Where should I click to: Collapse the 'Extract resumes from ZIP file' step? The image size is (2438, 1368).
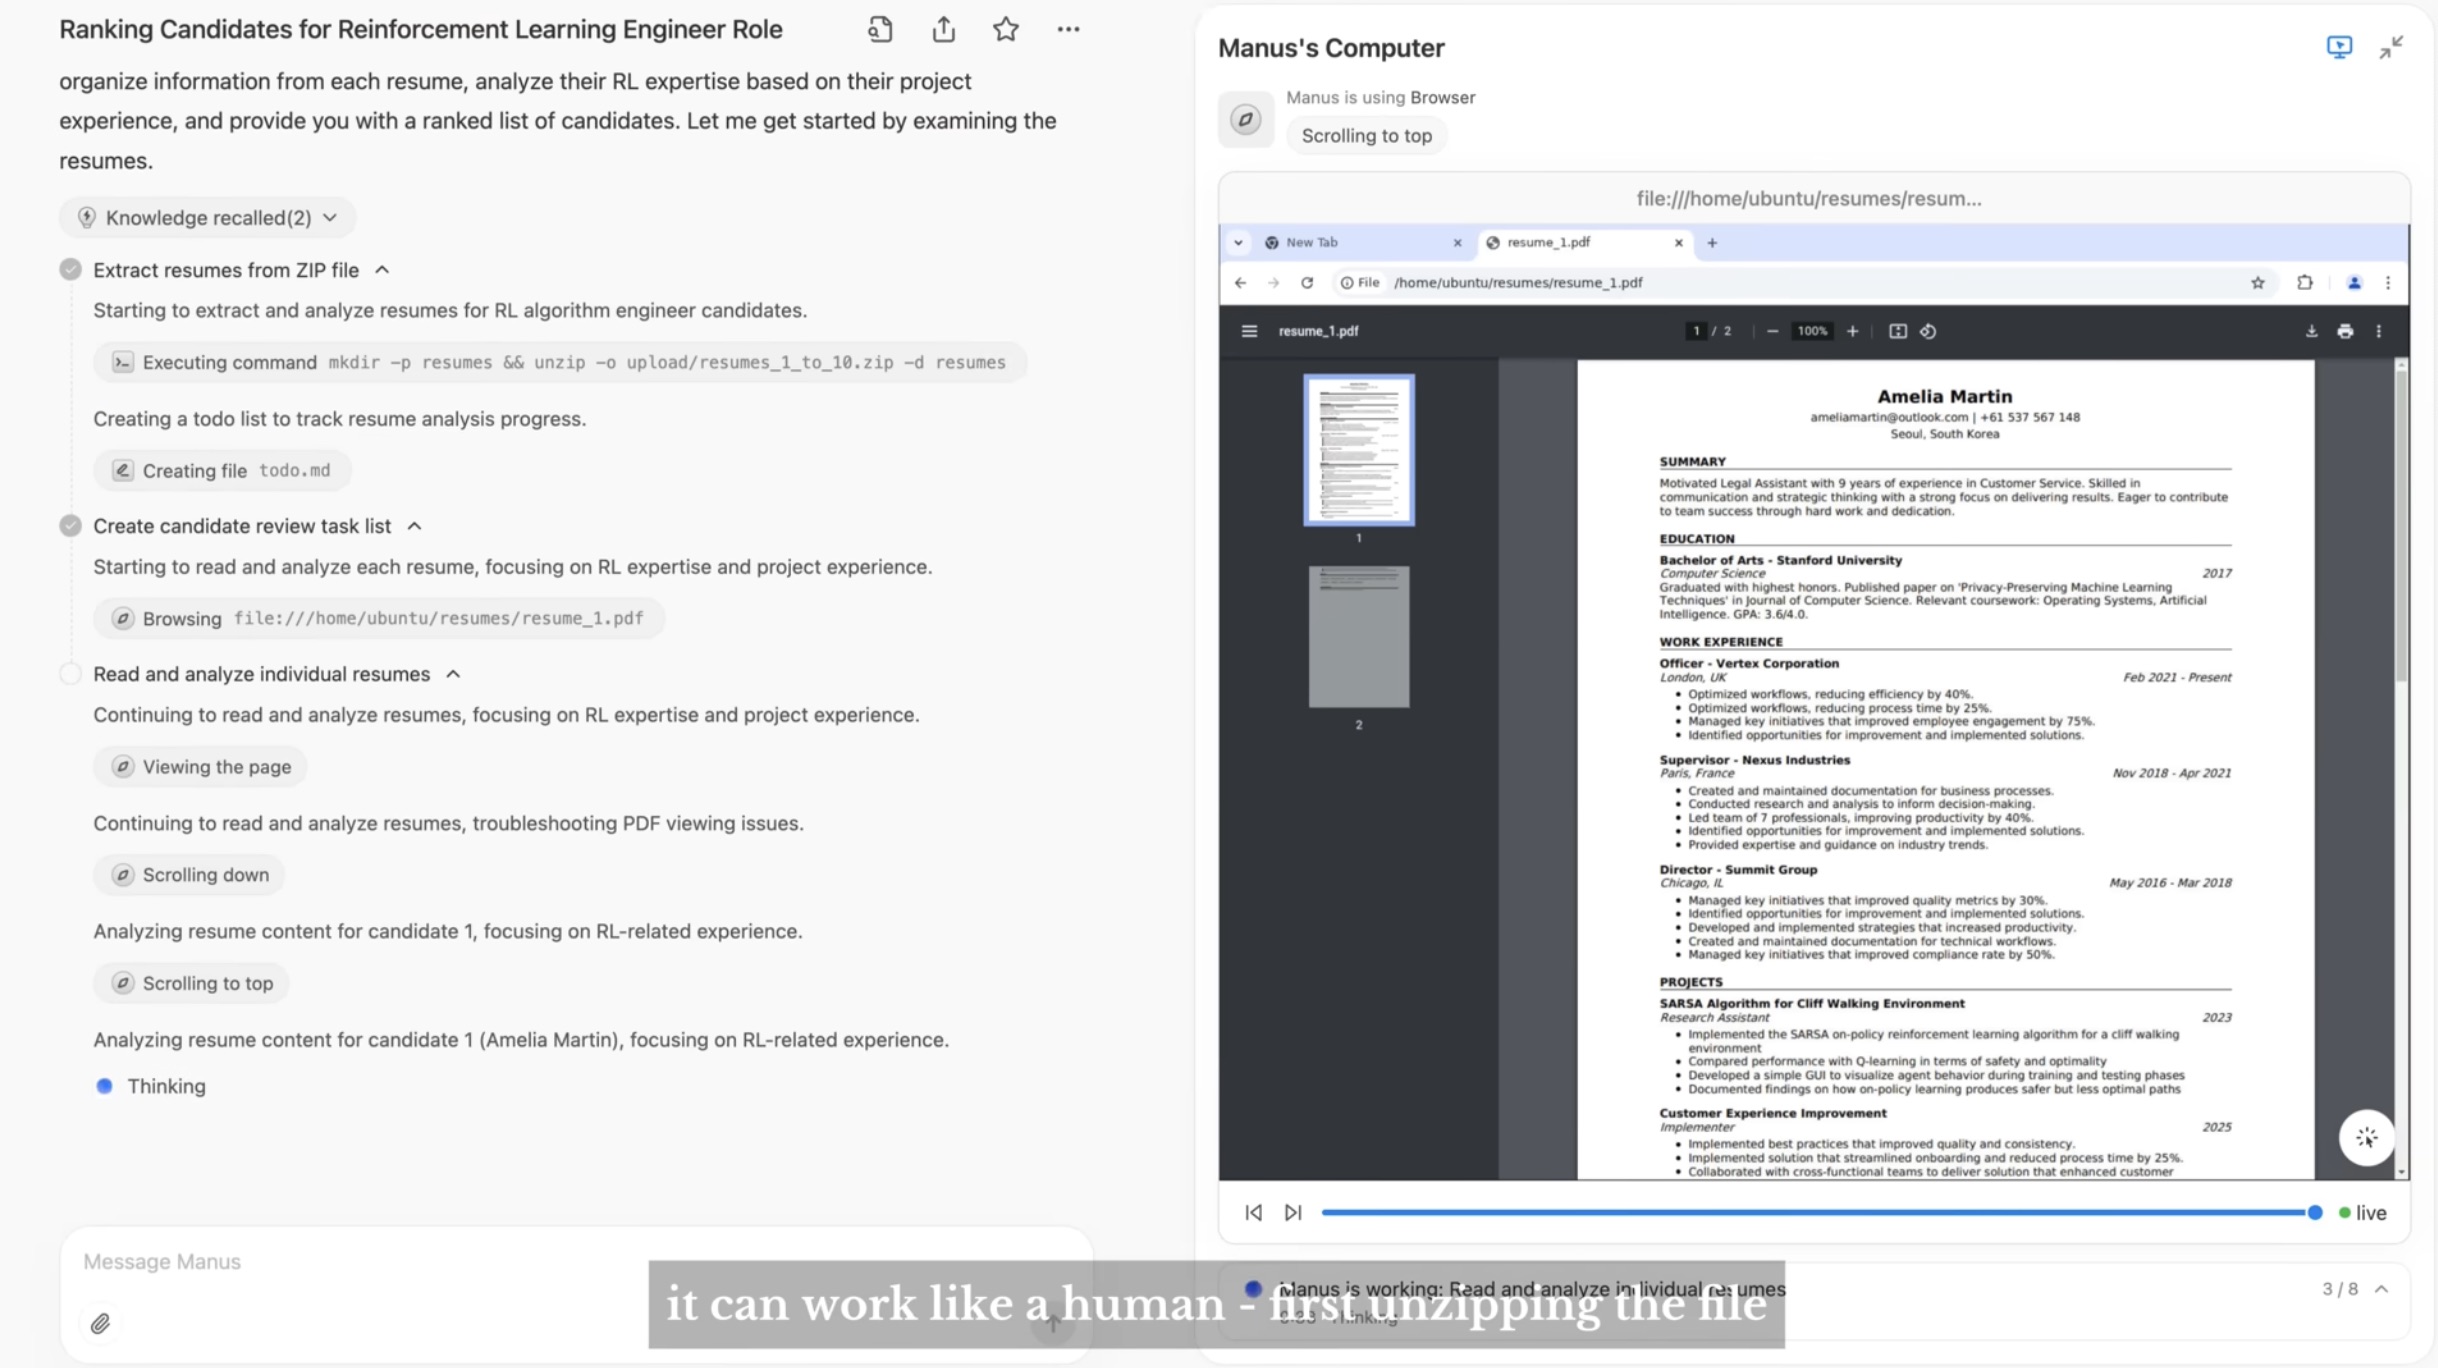(x=384, y=269)
